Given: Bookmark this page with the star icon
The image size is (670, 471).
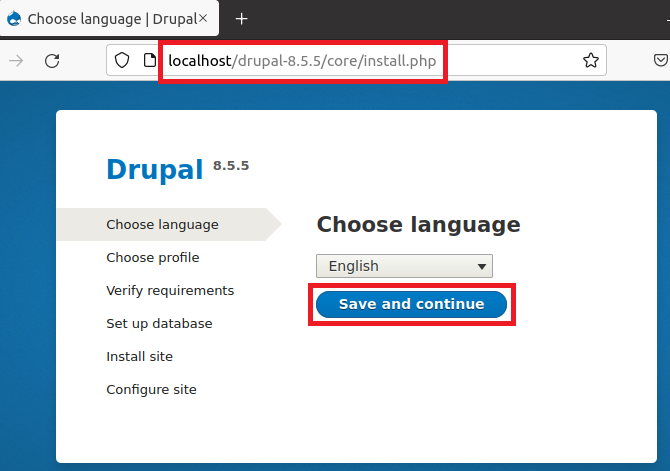Looking at the screenshot, I should click(591, 61).
